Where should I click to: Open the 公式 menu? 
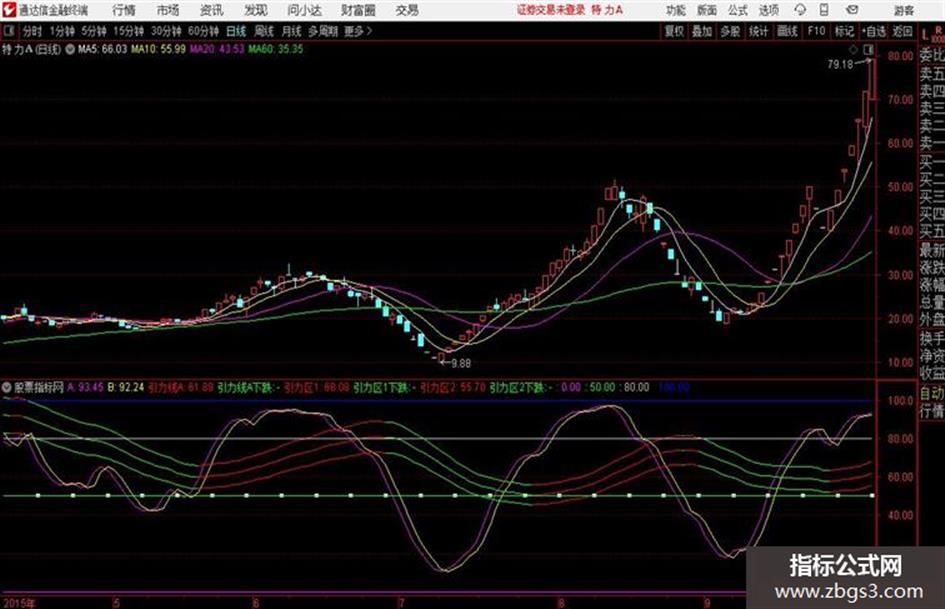pyautogui.click(x=738, y=10)
